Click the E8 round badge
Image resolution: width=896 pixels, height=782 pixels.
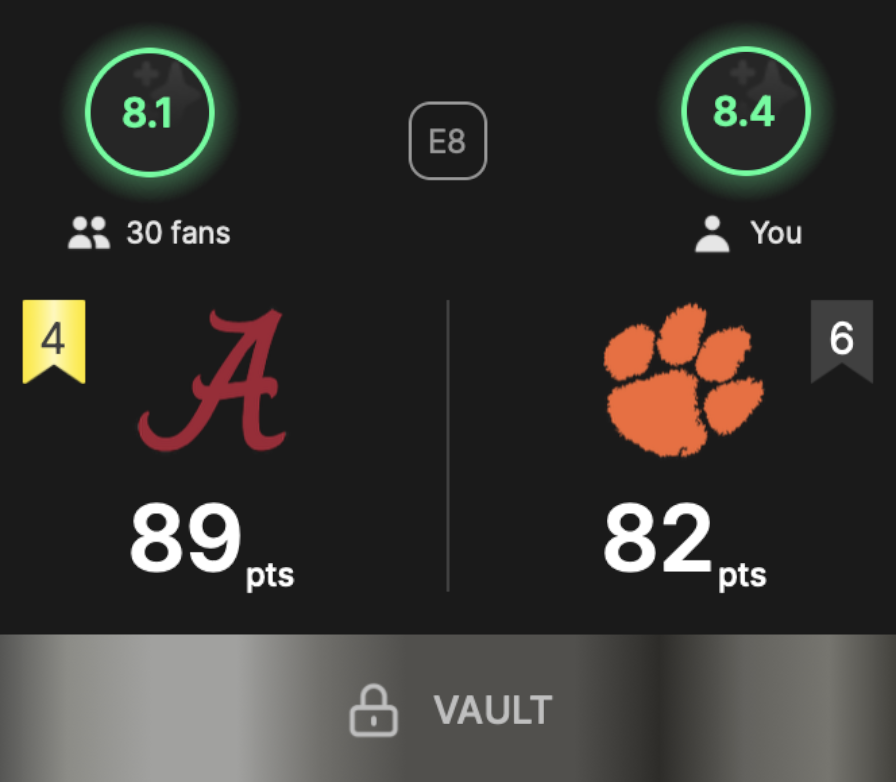click(448, 141)
